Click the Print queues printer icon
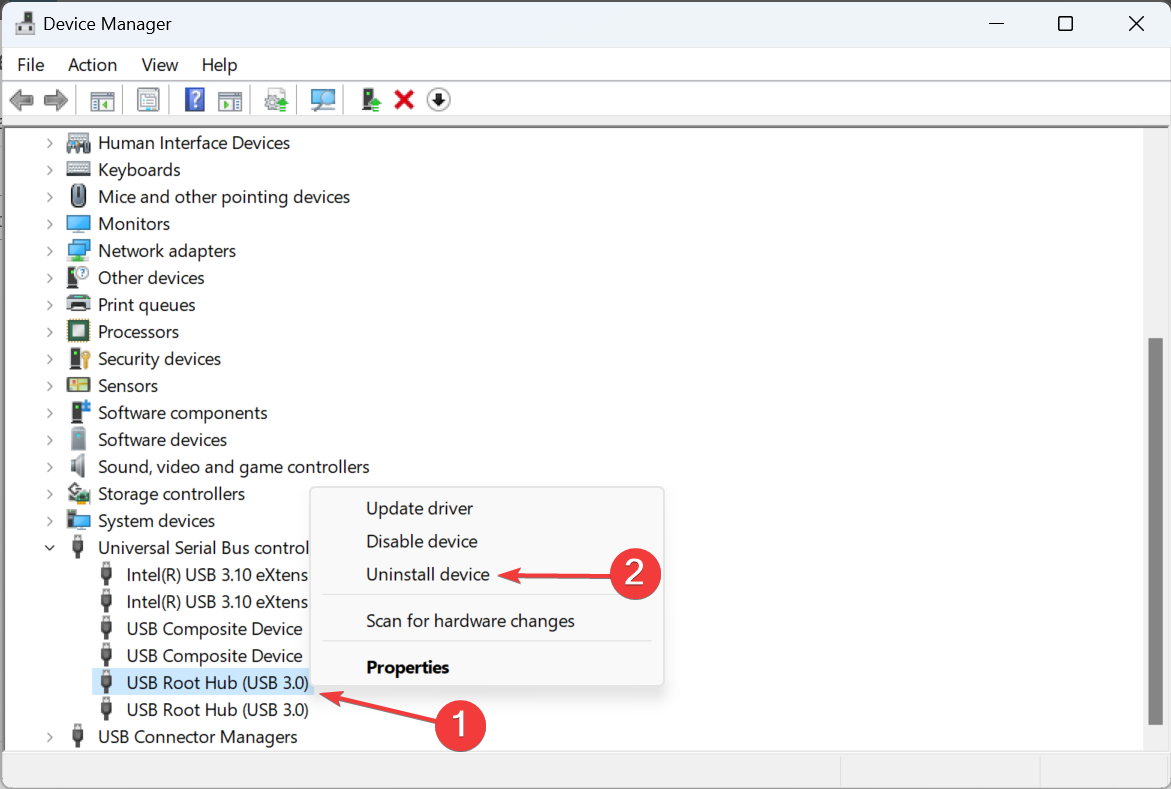Image resolution: width=1171 pixels, height=789 pixels. tap(78, 304)
